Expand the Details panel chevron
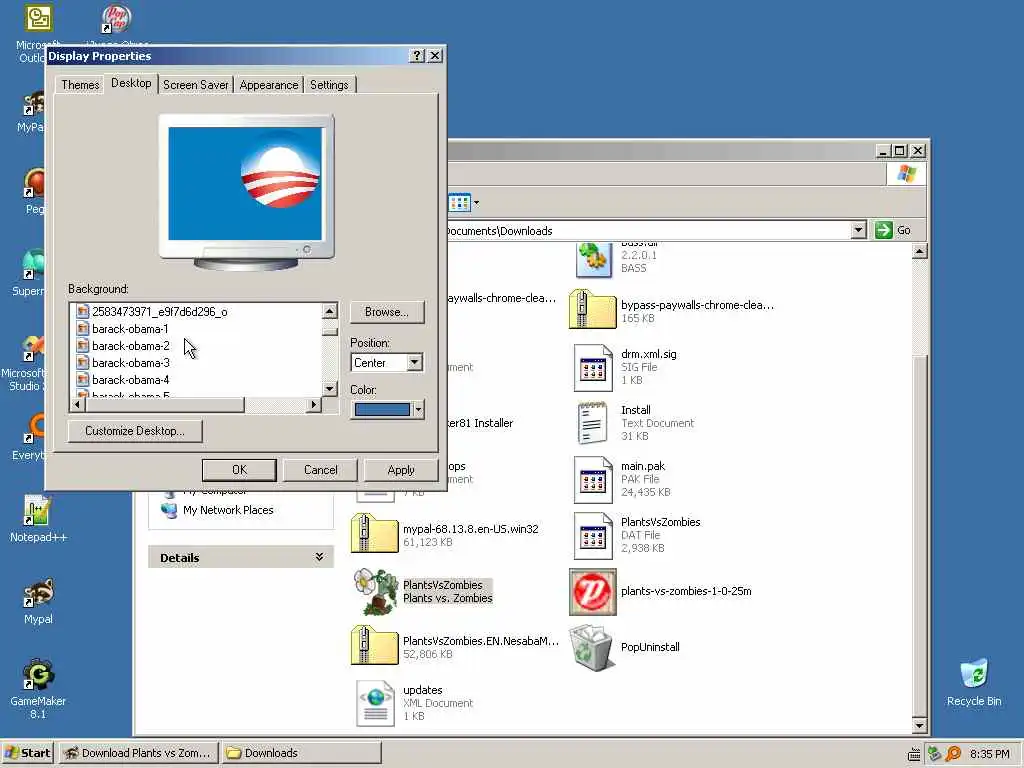The image size is (1024, 768). coord(319,557)
